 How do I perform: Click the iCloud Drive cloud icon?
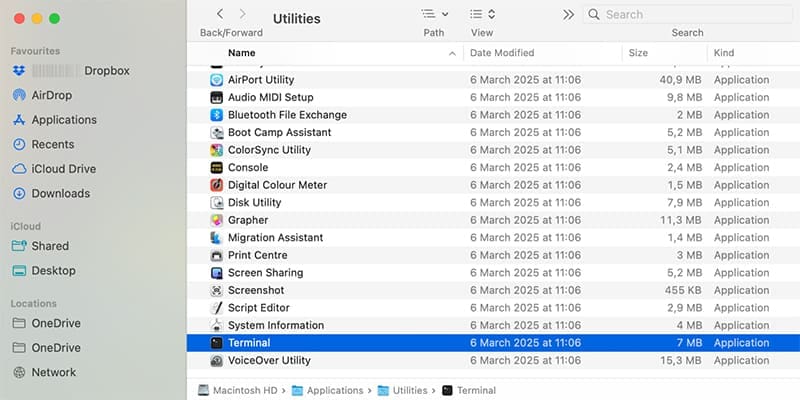19,169
